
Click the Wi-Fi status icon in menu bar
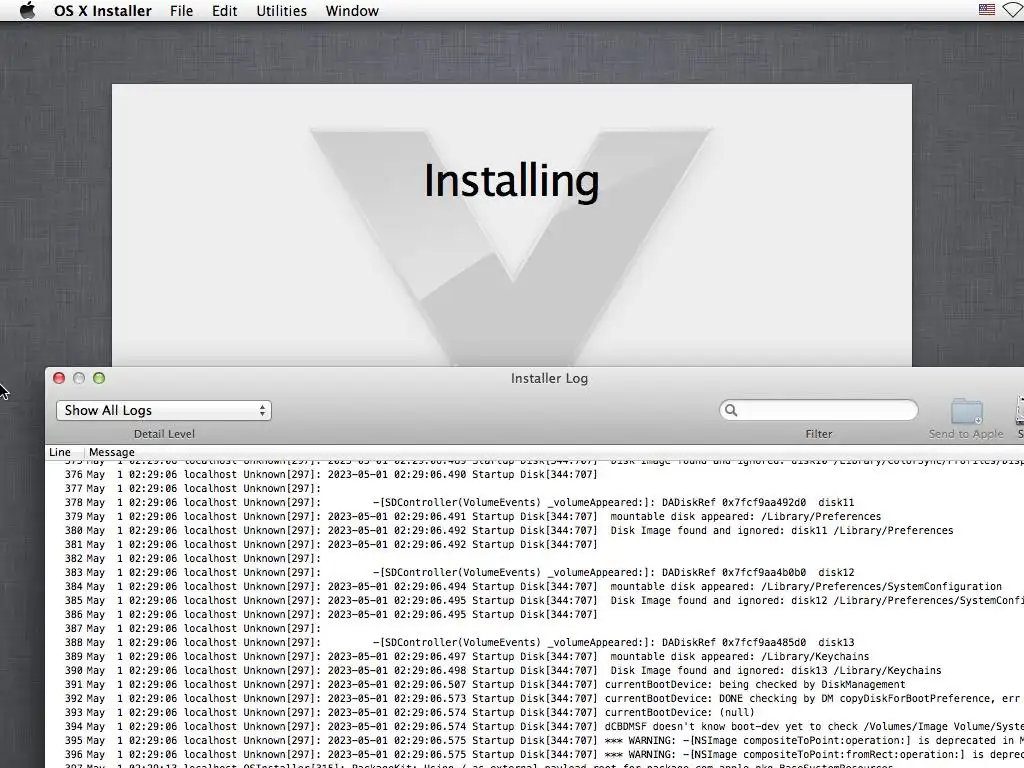click(1014, 10)
